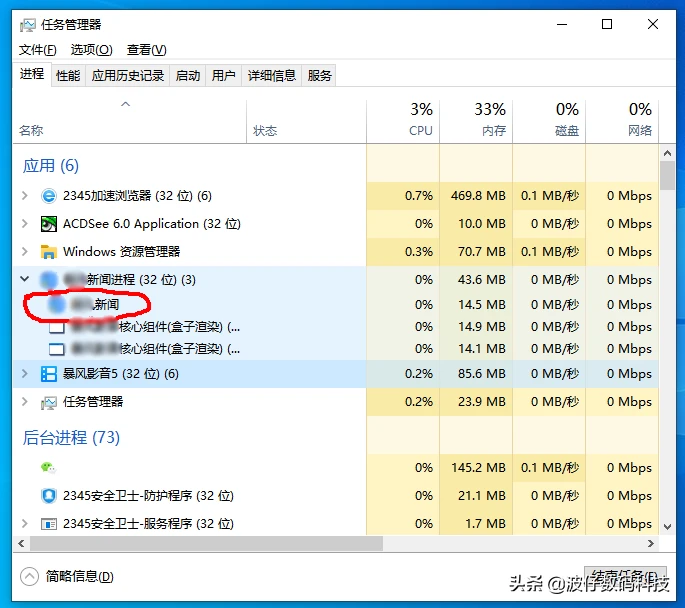The image size is (685, 608).
Task: Click the 2345 browser app icon
Action: (x=48, y=196)
